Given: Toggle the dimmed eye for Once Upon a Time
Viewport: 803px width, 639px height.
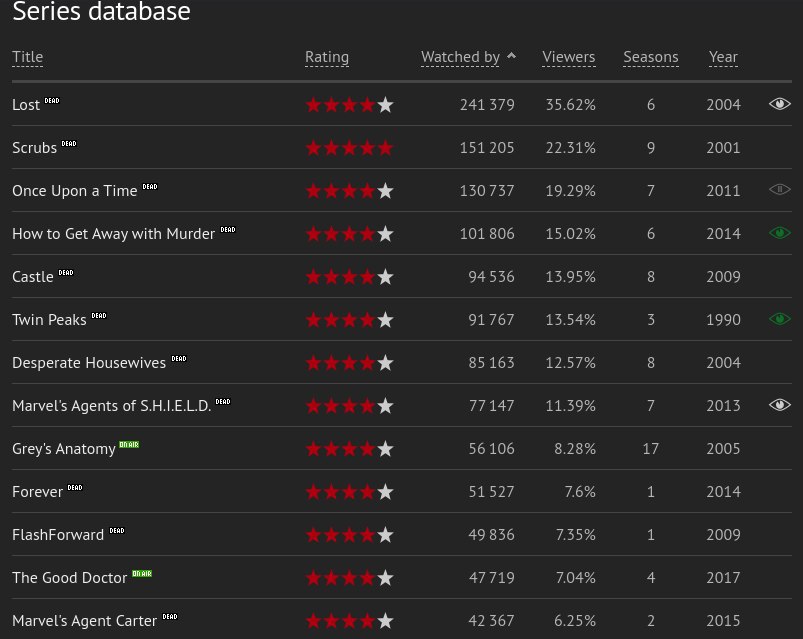Looking at the screenshot, I should pos(779,190).
